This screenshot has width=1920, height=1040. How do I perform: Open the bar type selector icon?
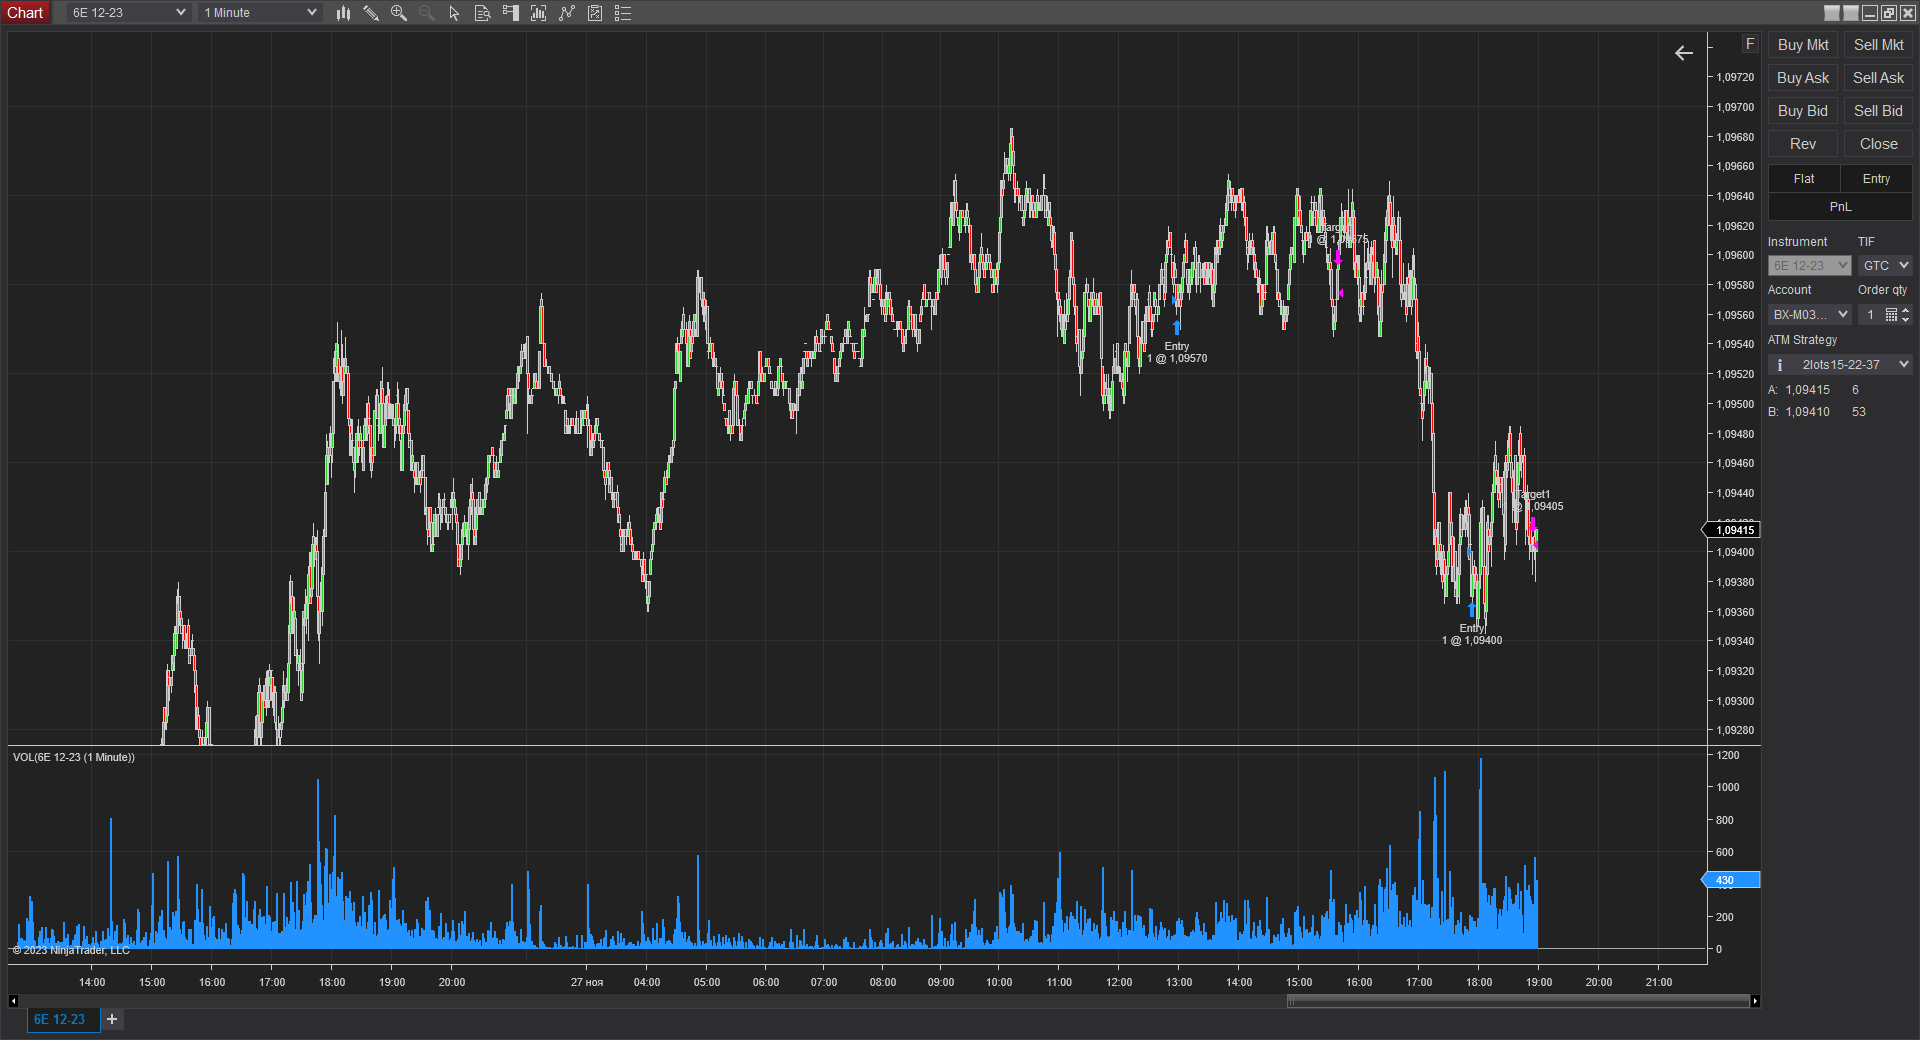coord(343,13)
